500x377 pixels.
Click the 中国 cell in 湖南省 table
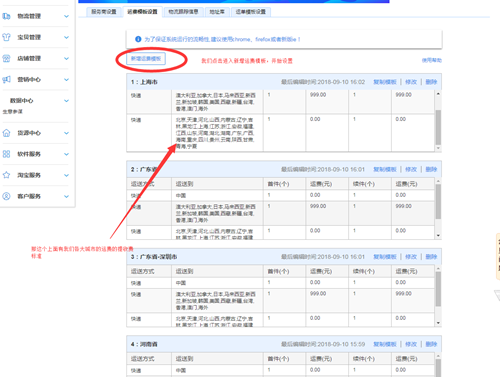click(x=181, y=370)
